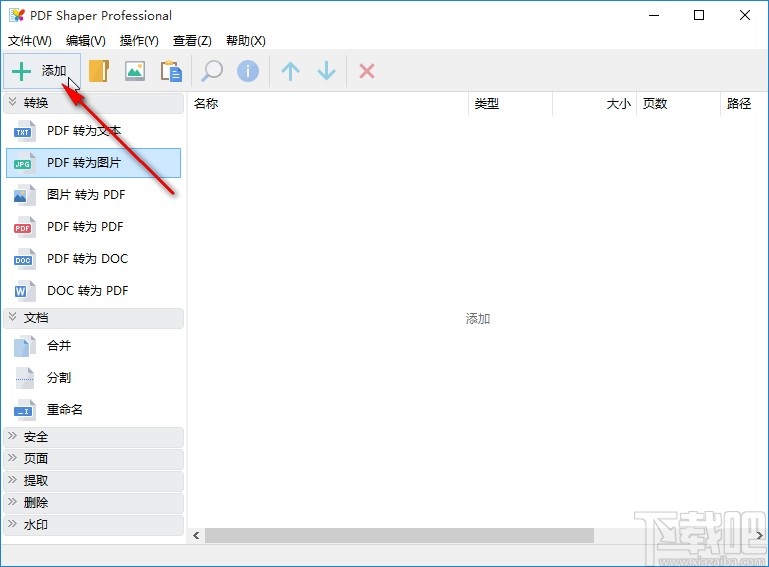This screenshot has width=769, height=567.
Task: Click the horizontal scrollbar thumb
Action: coord(399,535)
